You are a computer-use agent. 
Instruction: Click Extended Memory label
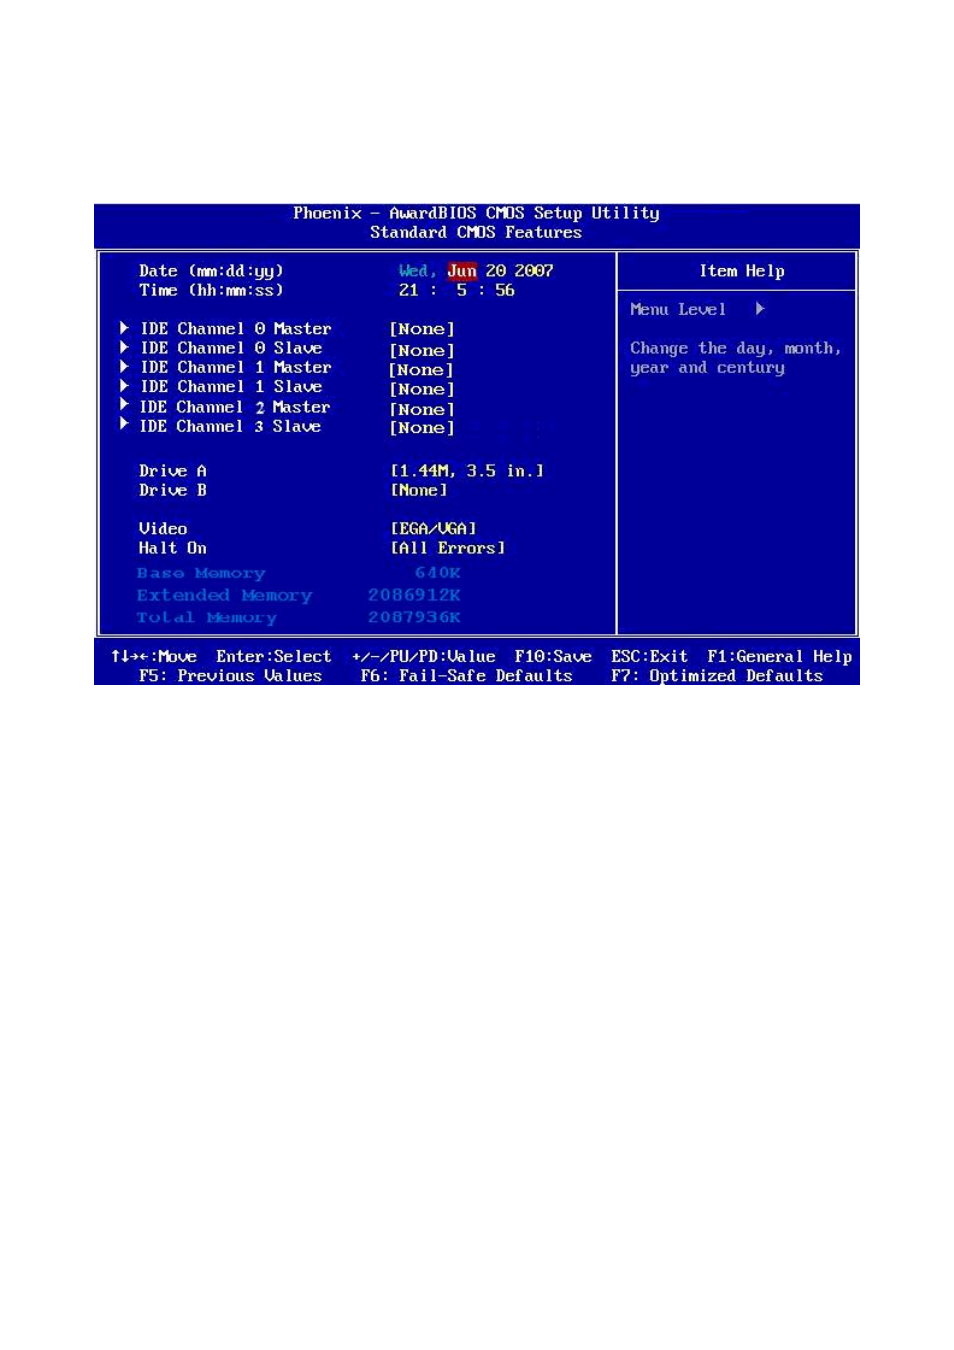click(225, 595)
